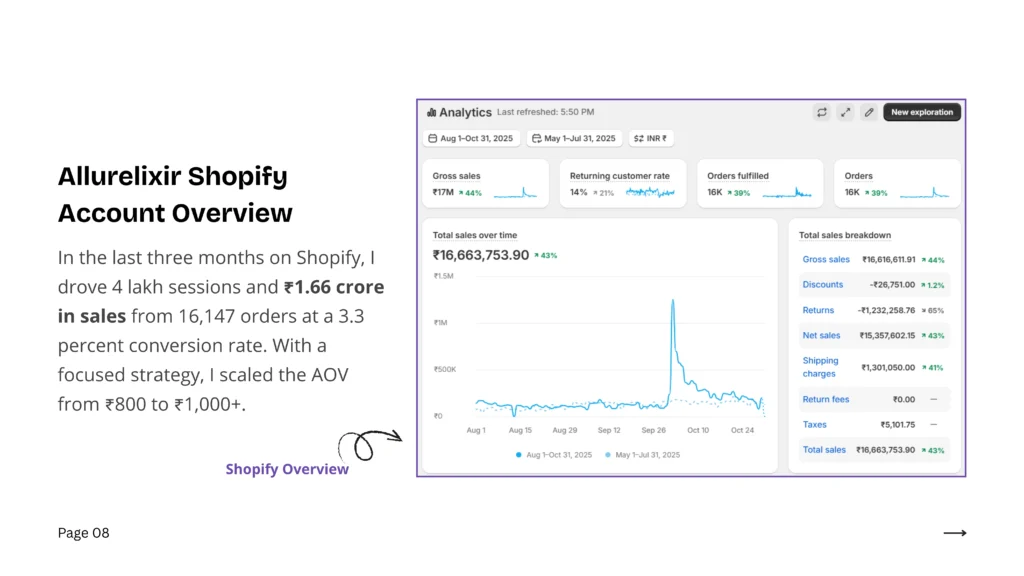Screen dimensions: 1024x576
Task: Open the INR ₹ currency selector
Action: click(651, 139)
